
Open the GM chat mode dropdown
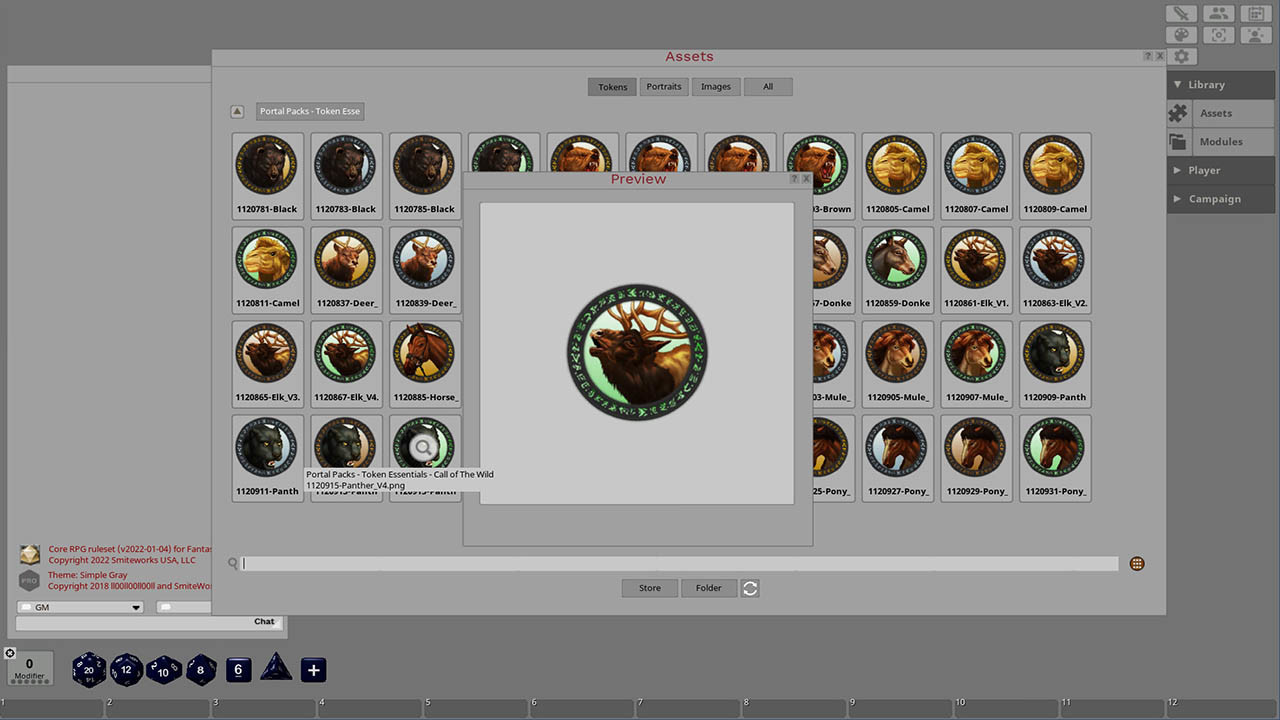80,606
